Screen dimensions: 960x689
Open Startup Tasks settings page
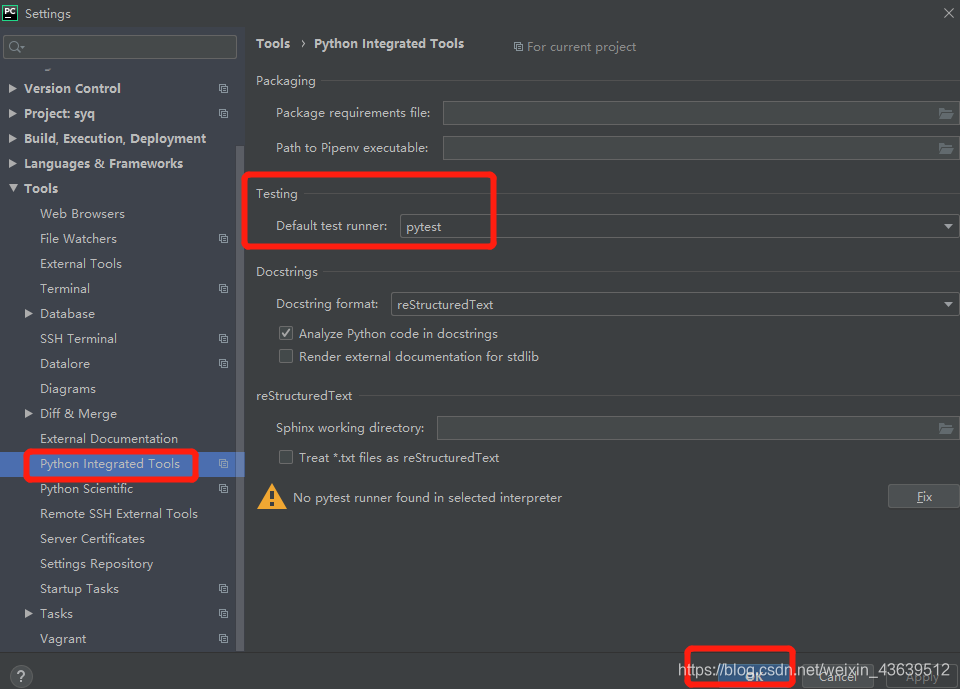click(80, 589)
